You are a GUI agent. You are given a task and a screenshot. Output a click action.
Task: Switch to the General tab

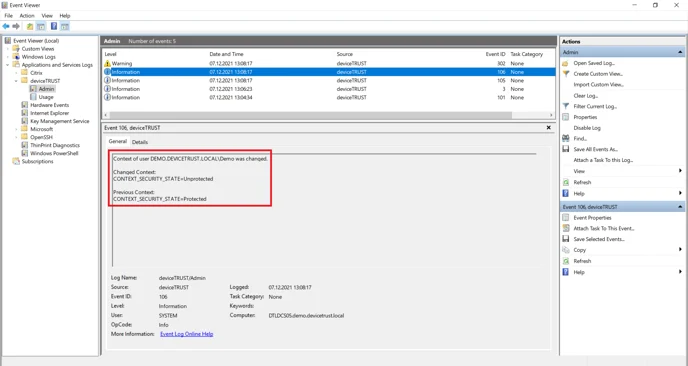pyautogui.click(x=118, y=141)
